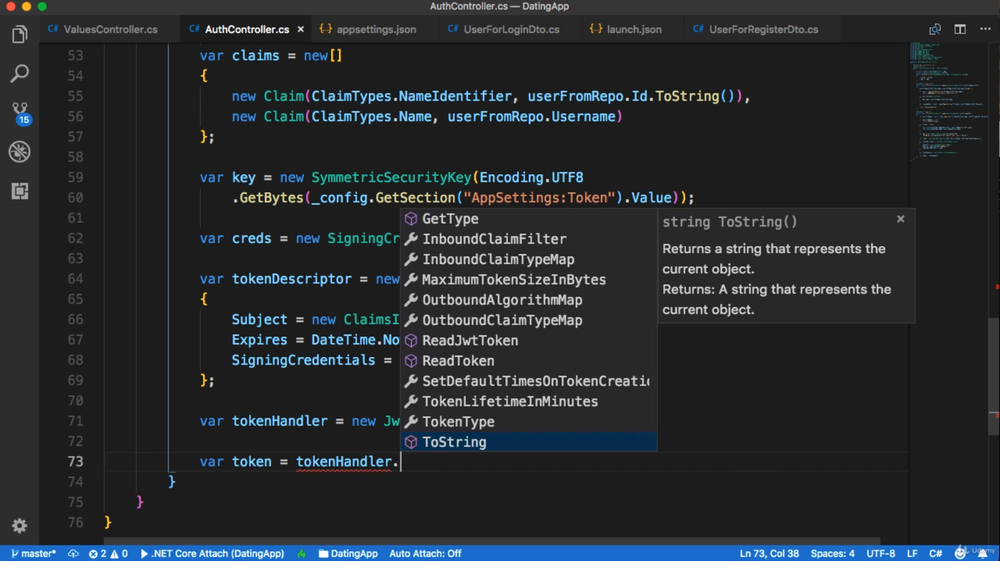This screenshot has width=1000, height=561.
Task: Choose the ReadJwtToken method suggestion
Action: (528, 340)
